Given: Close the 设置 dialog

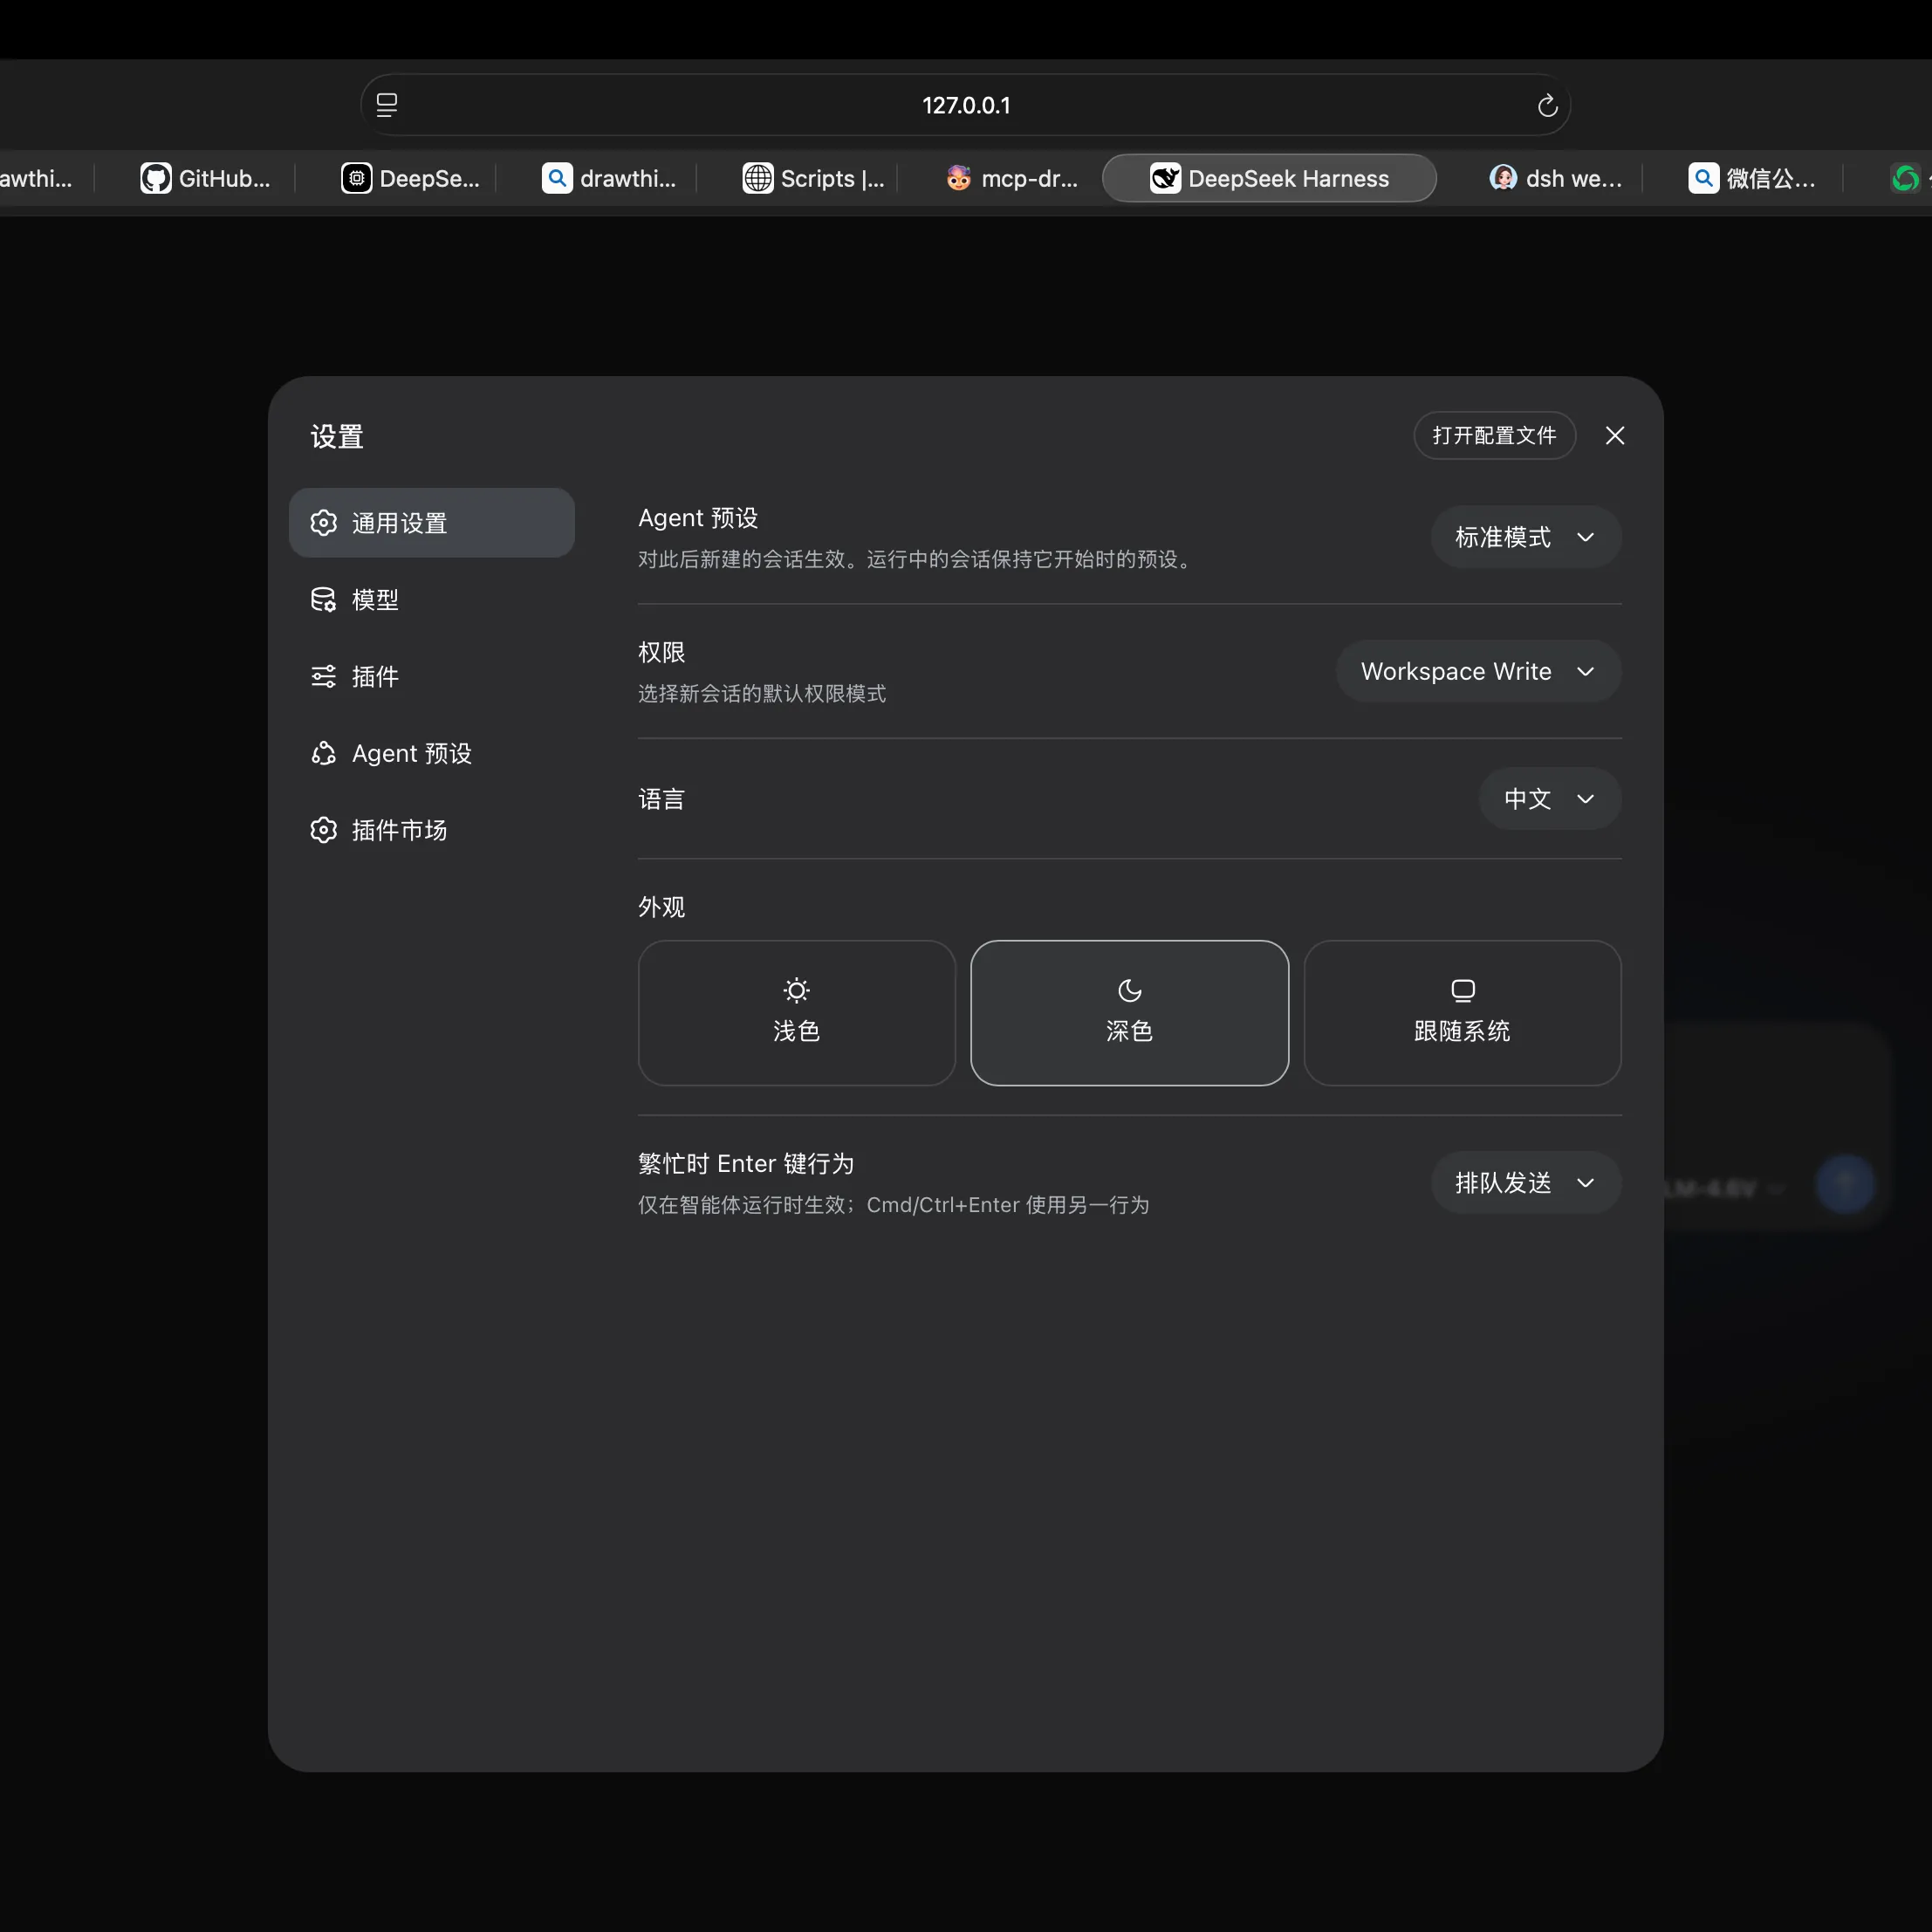Looking at the screenshot, I should [1614, 435].
